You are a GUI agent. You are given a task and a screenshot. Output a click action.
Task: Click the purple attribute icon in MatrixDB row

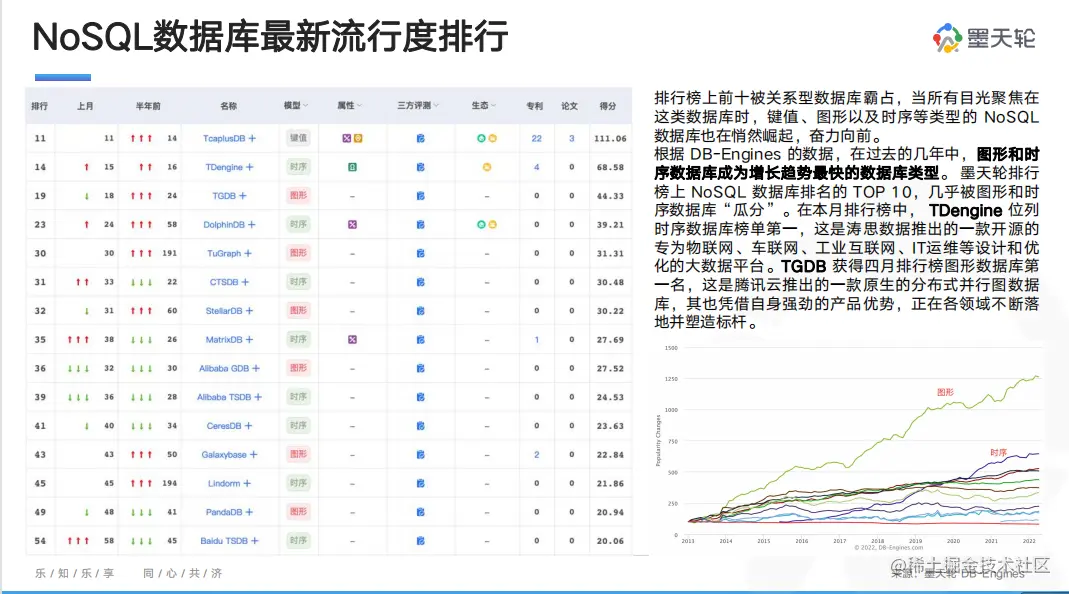coord(352,340)
